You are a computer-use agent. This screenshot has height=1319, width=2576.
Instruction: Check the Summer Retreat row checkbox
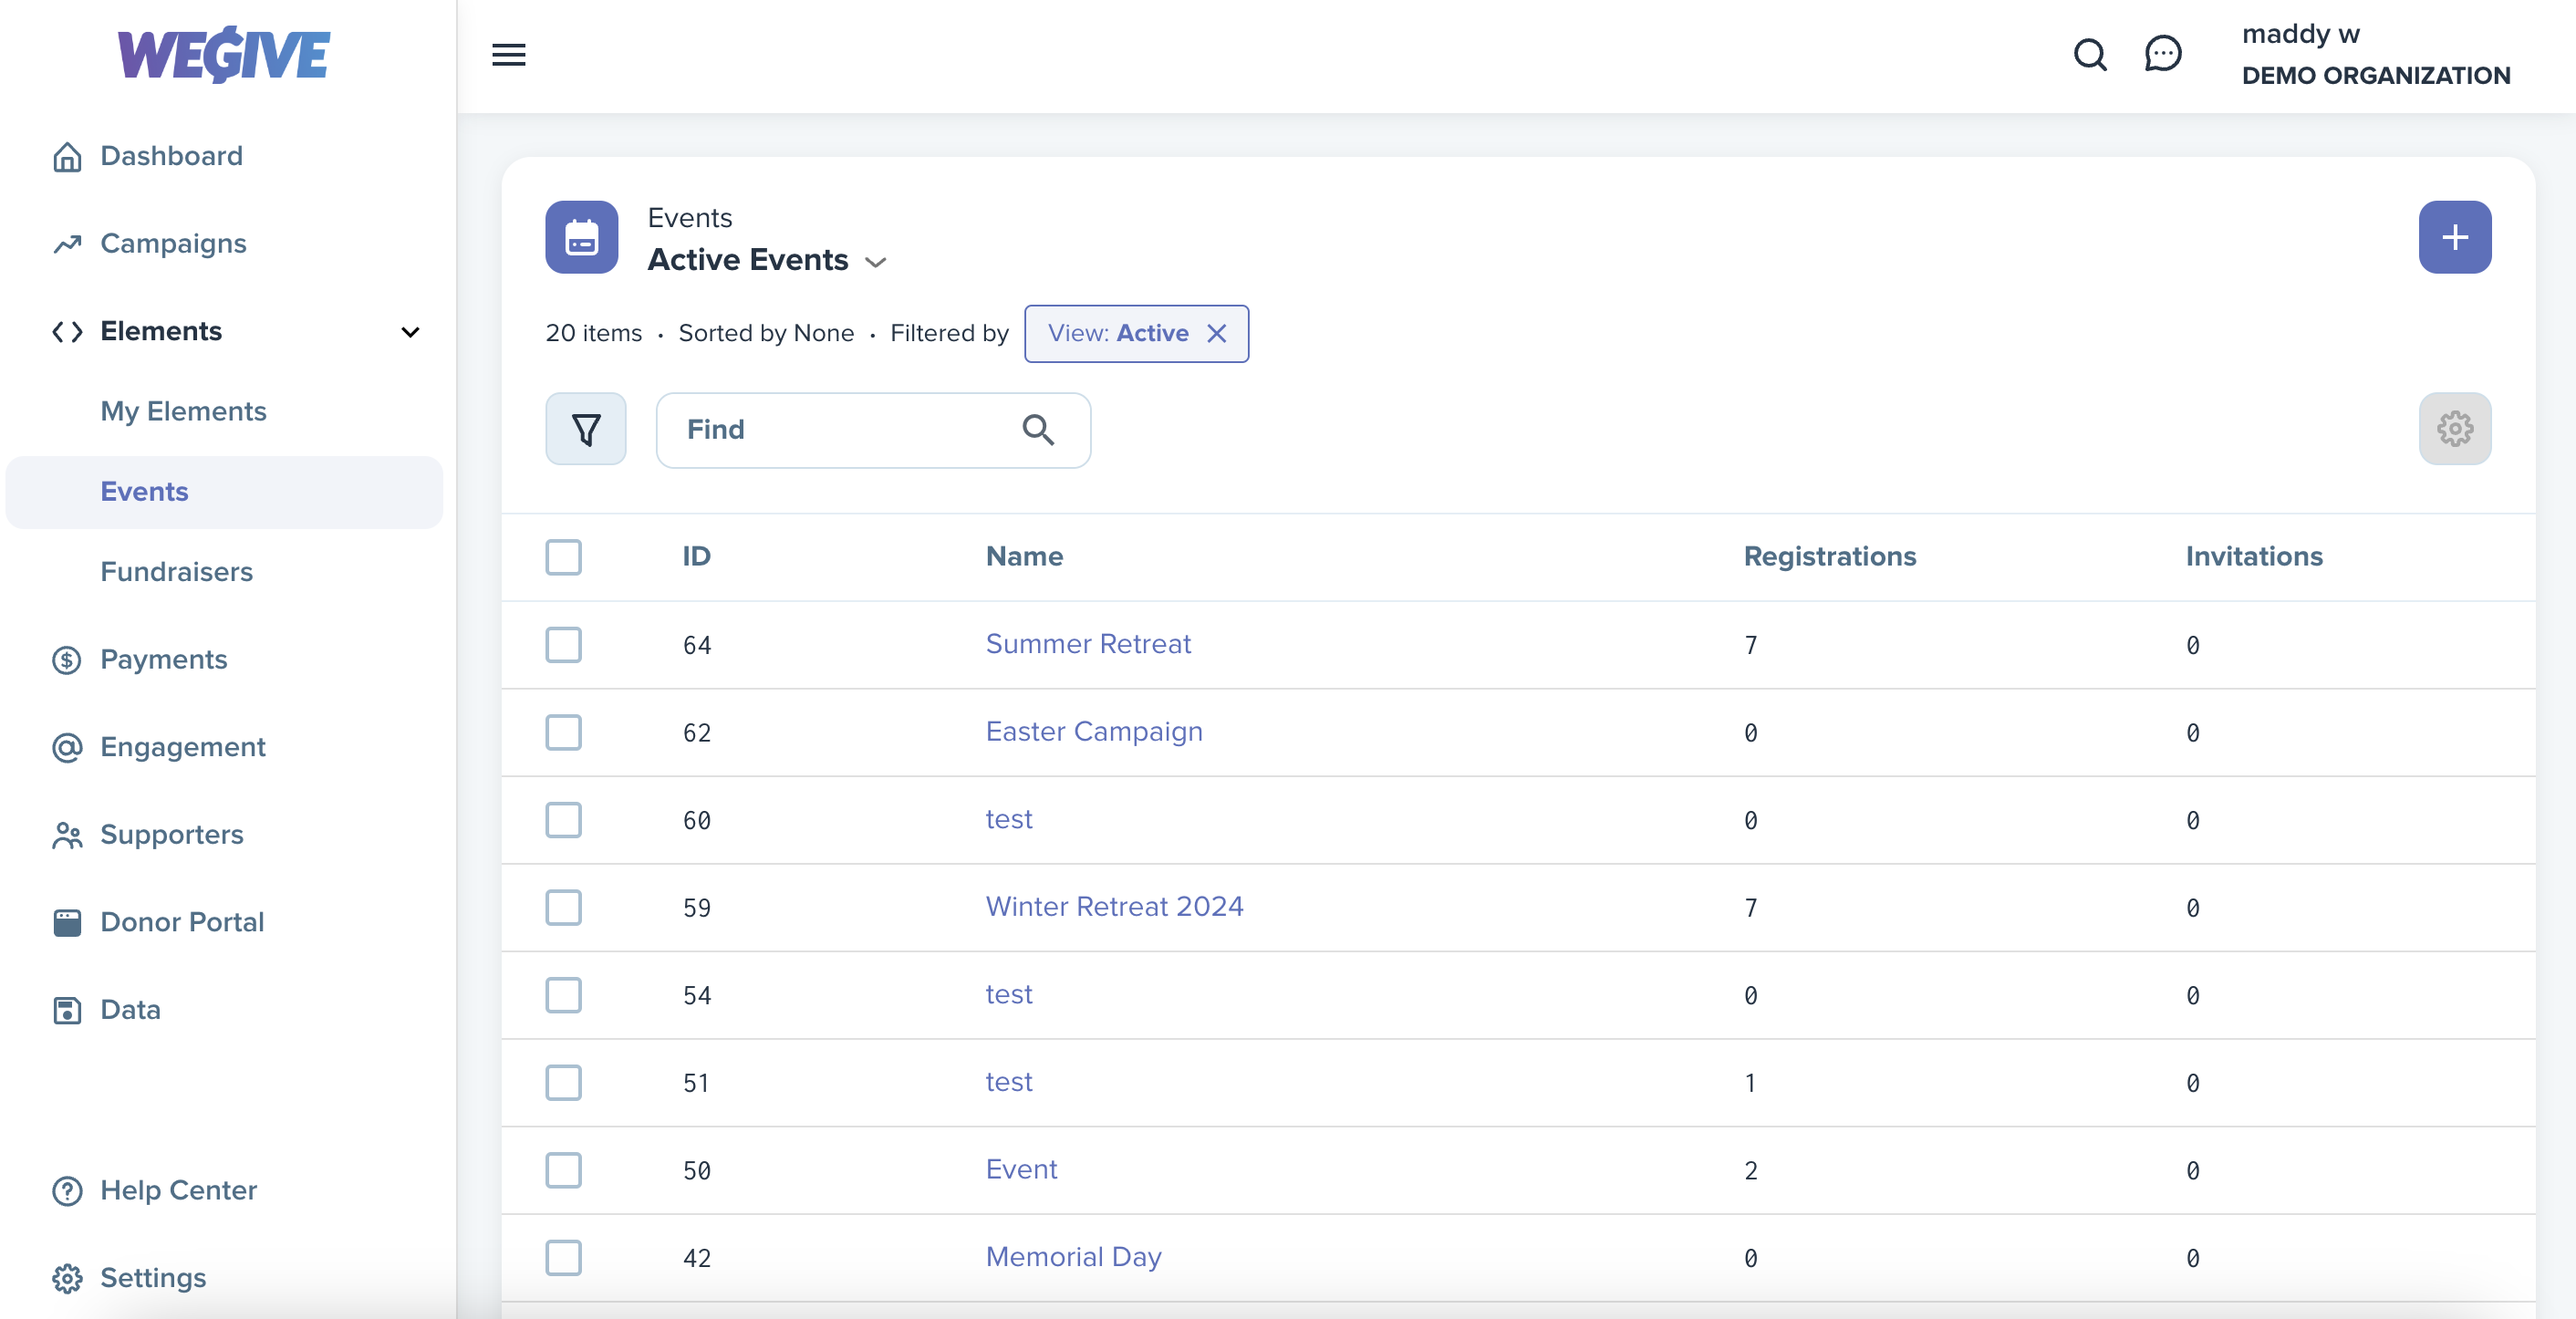(563, 645)
